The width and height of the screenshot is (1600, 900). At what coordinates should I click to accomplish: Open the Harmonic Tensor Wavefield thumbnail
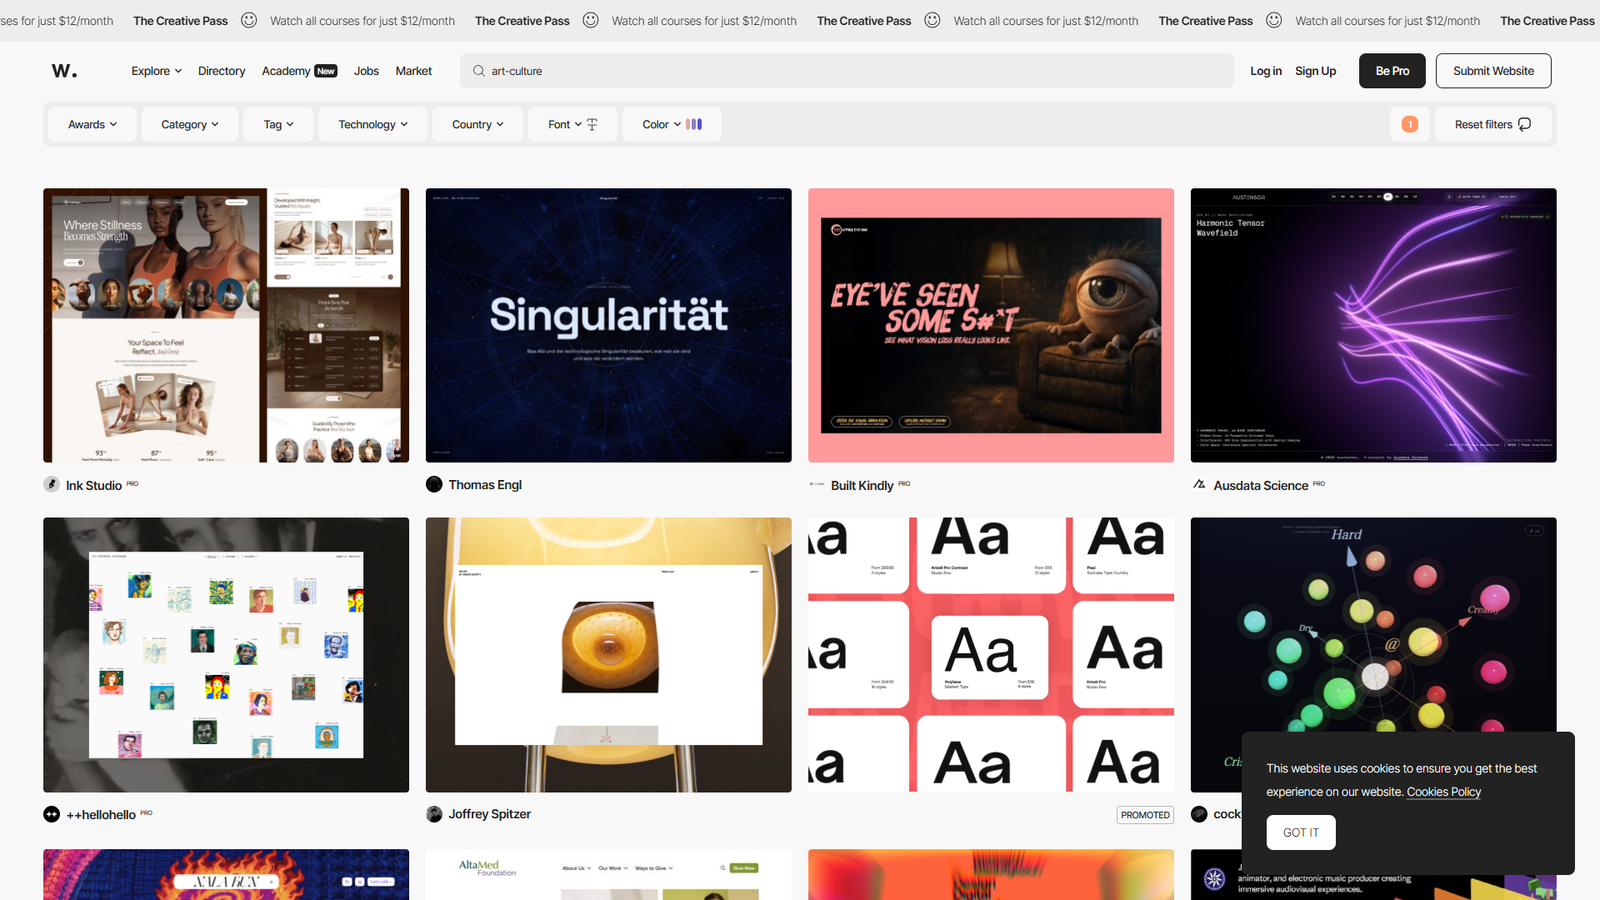[x=1373, y=325]
